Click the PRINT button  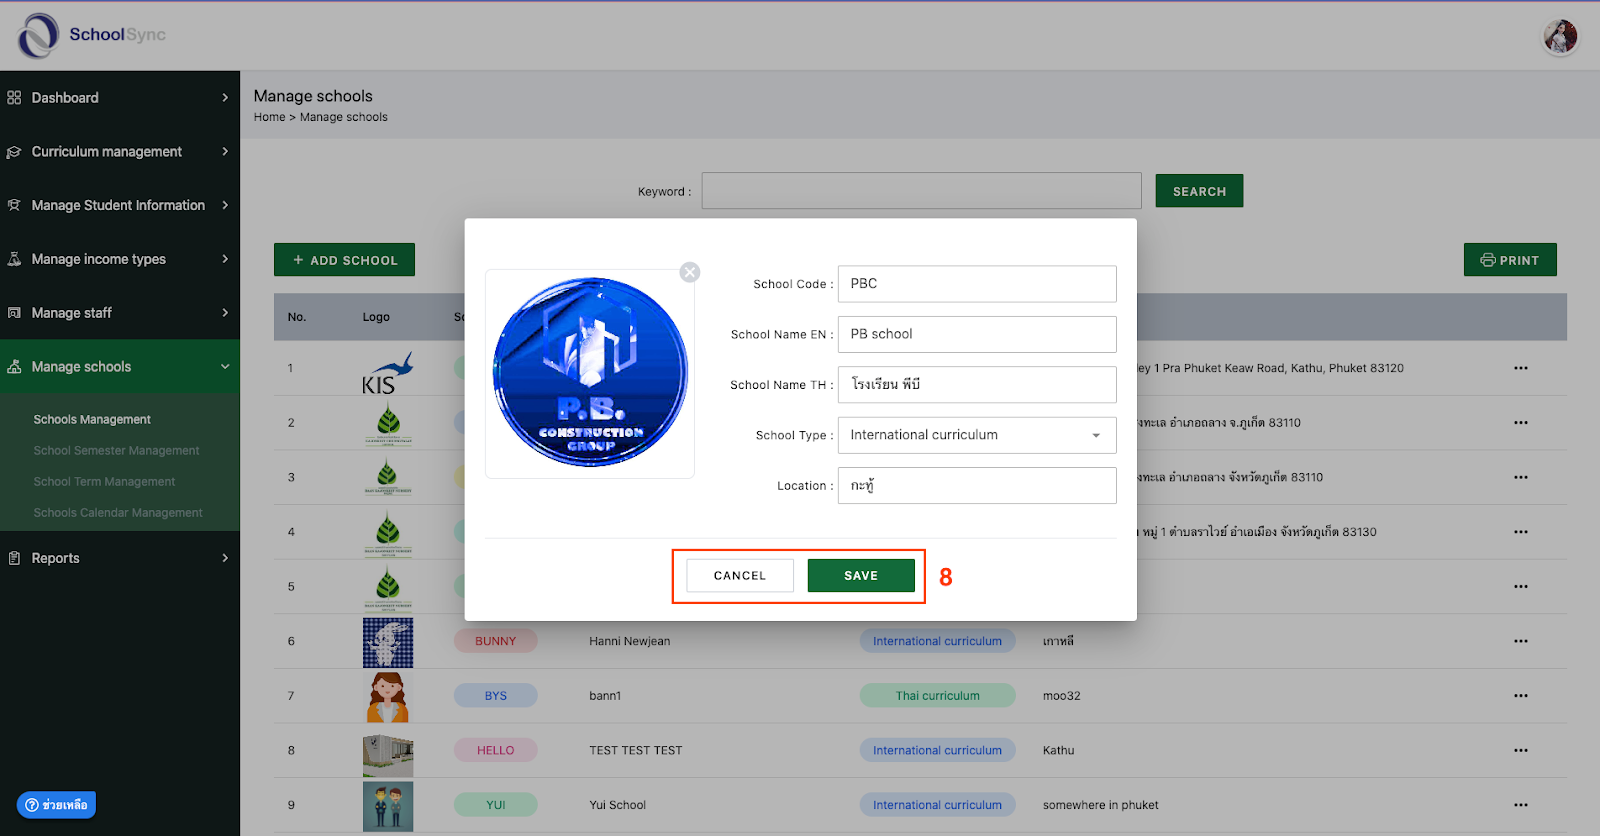coord(1510,260)
